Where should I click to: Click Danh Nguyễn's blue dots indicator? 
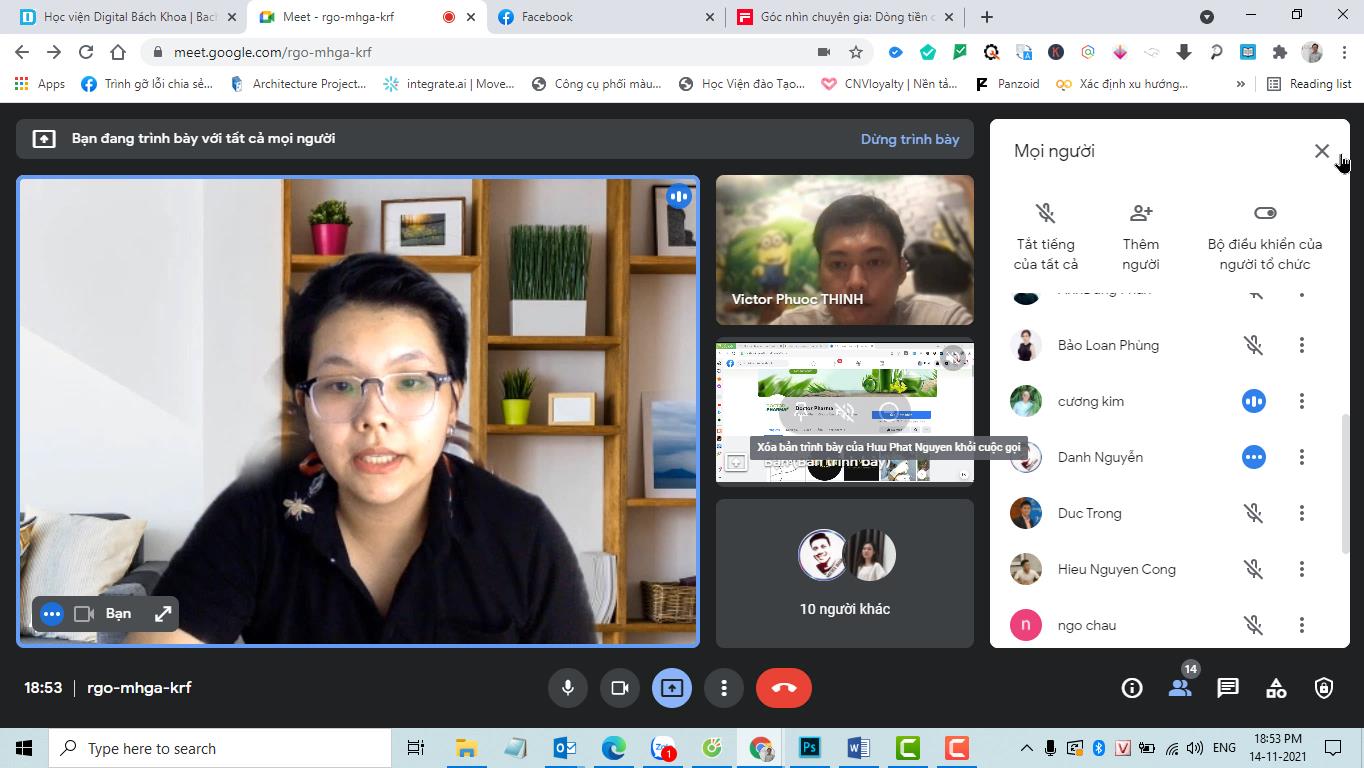(1253, 457)
